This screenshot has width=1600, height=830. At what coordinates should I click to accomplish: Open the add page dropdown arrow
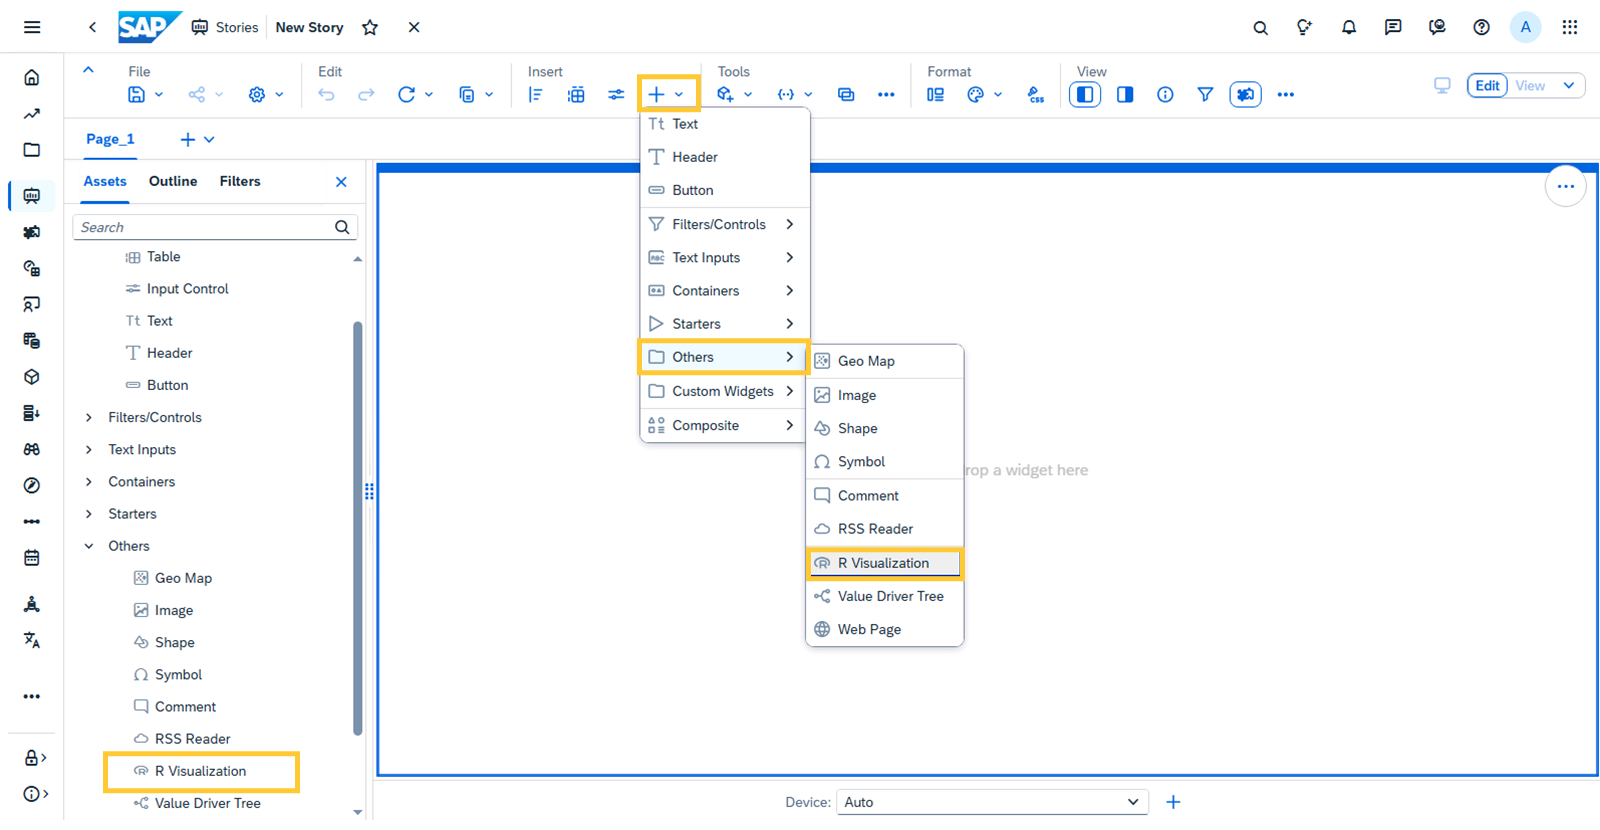coord(209,139)
